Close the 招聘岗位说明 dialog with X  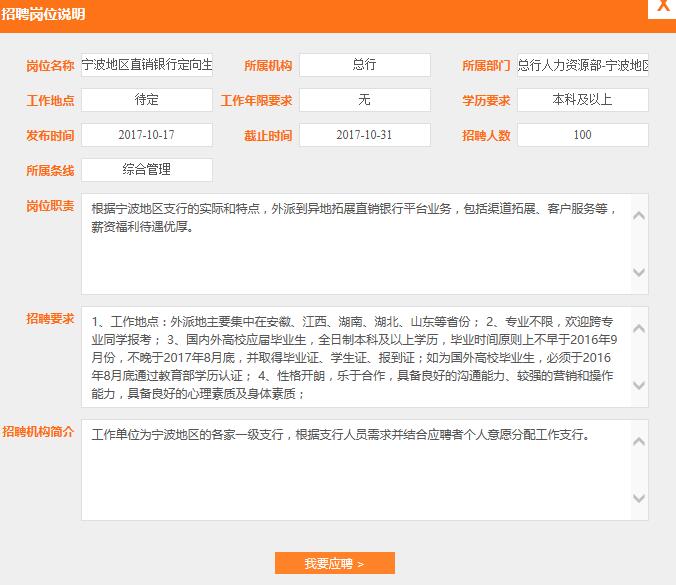point(662,8)
